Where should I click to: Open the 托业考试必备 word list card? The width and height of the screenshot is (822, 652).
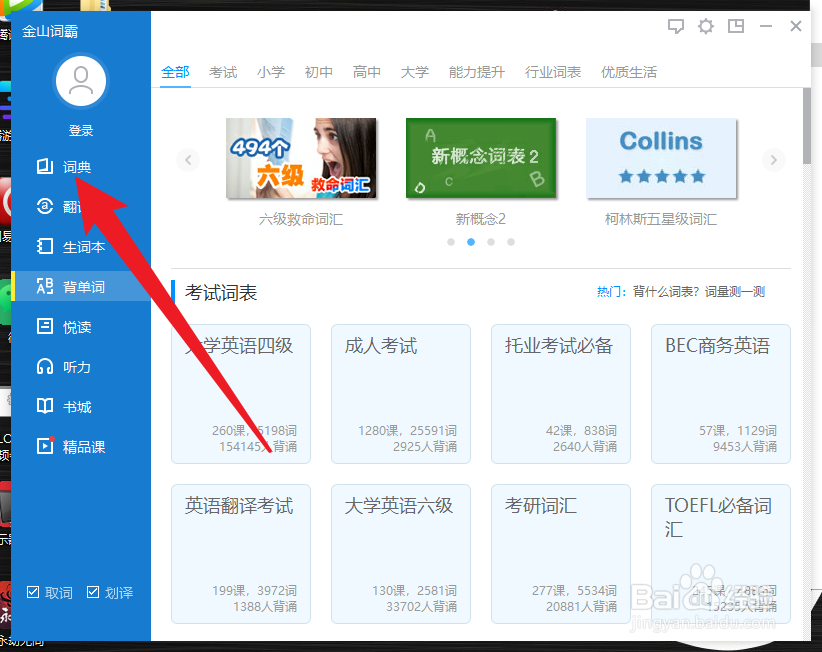click(561, 394)
